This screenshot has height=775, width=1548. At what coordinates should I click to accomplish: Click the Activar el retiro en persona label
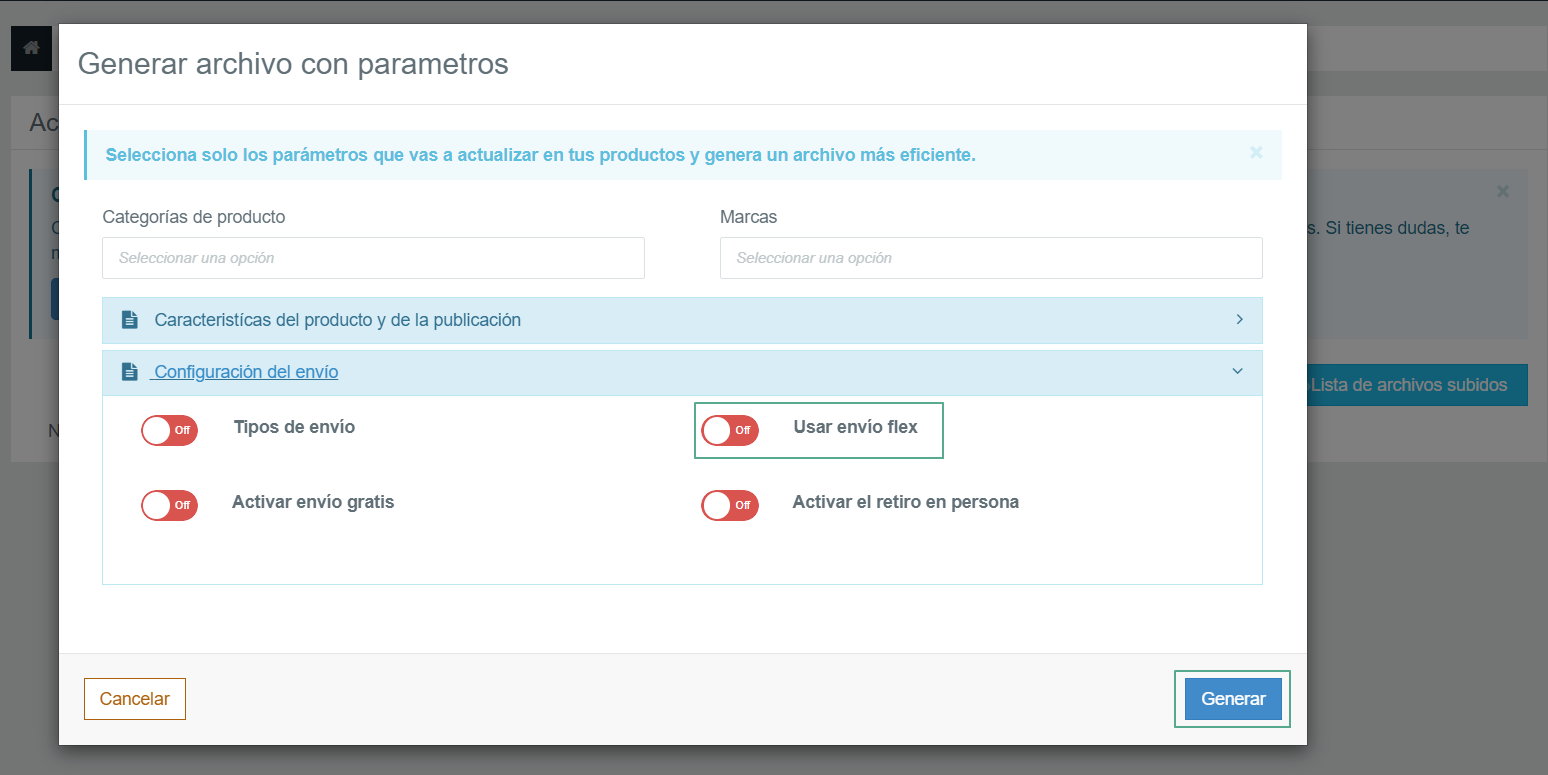pos(906,502)
